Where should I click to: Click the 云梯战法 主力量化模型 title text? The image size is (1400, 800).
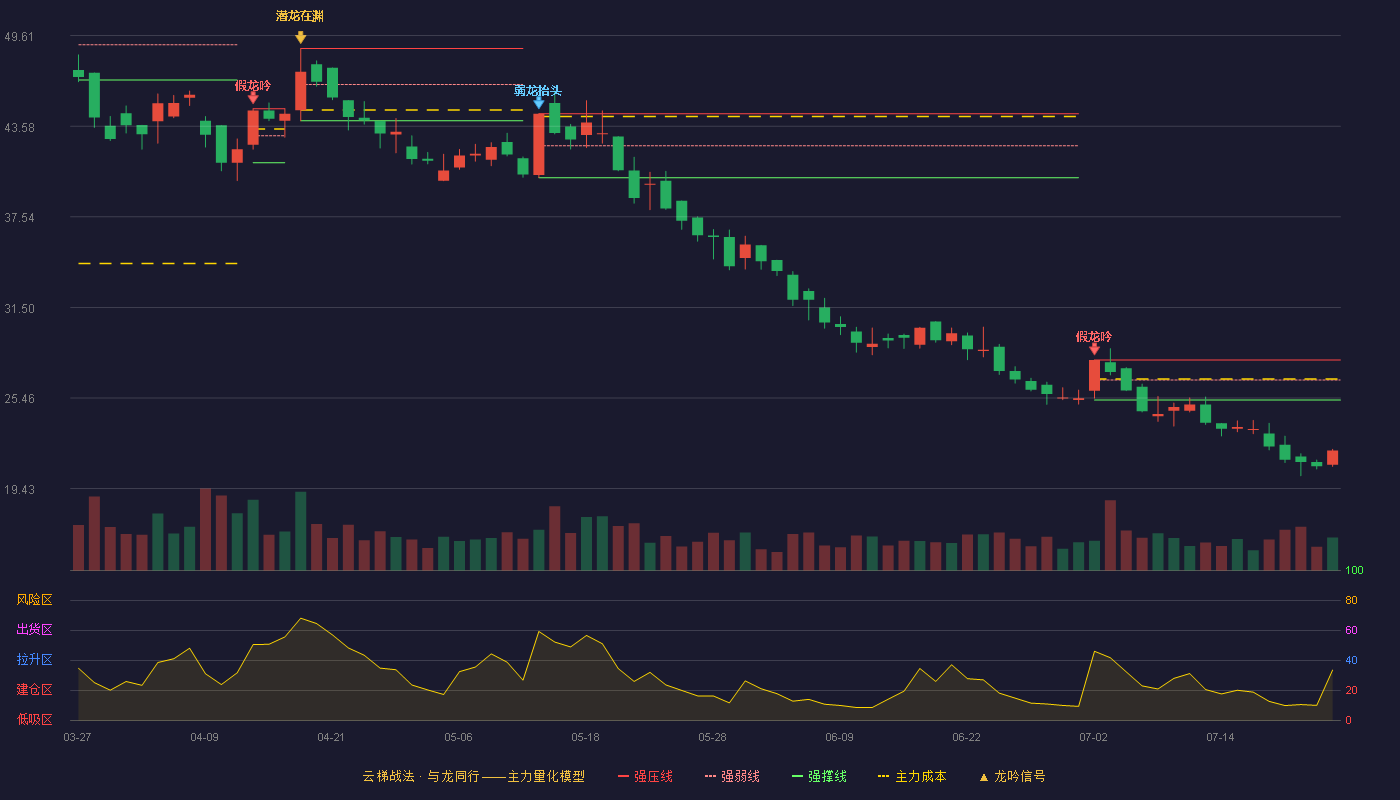click(x=474, y=776)
